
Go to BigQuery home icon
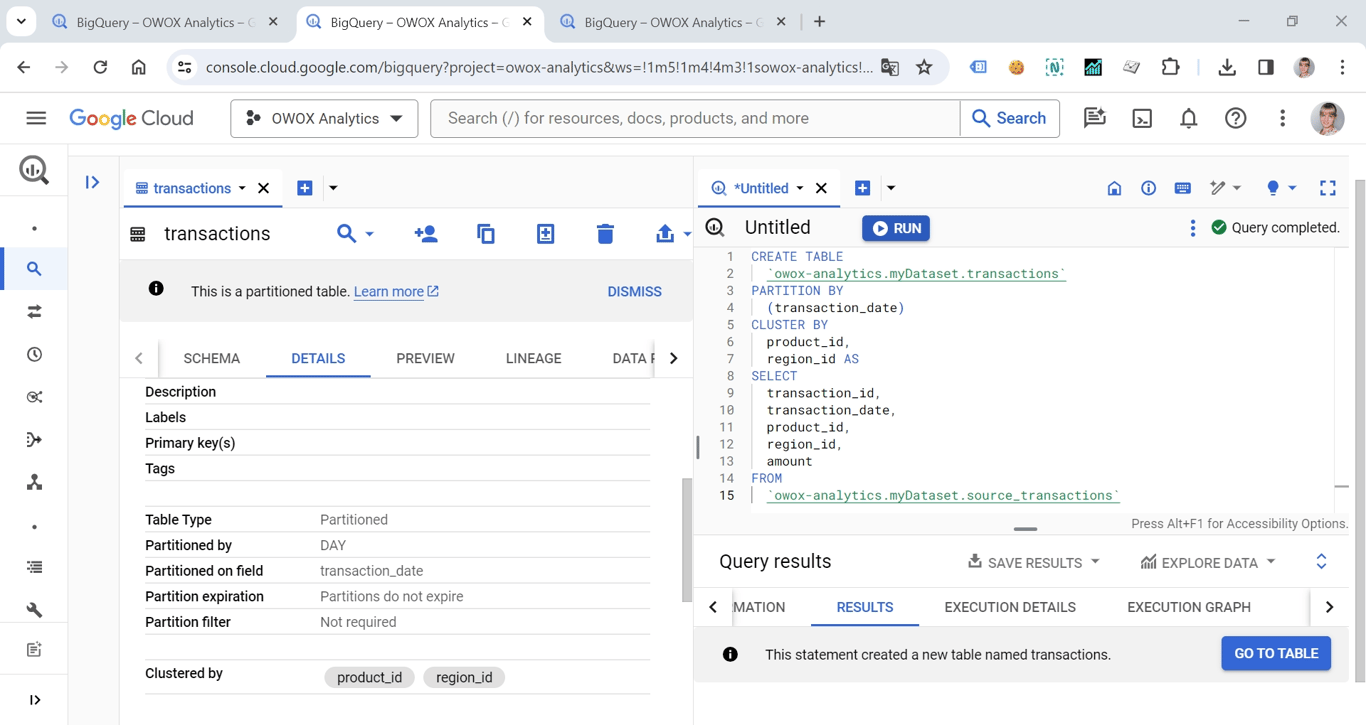tap(1114, 188)
